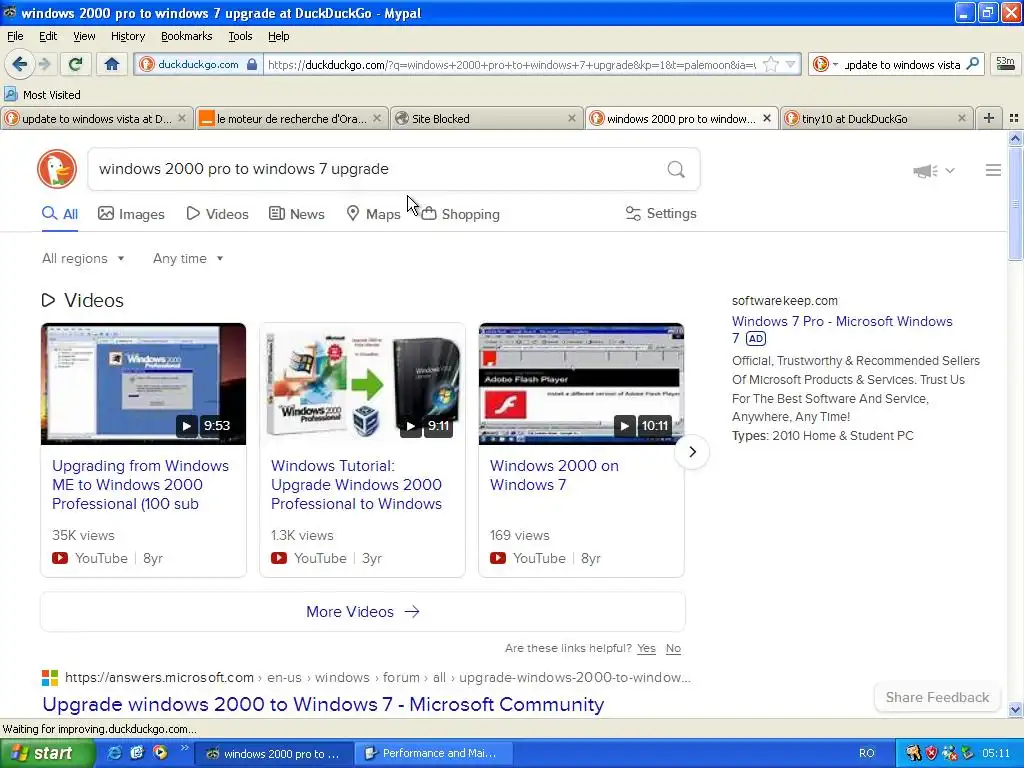Open the search Settings dropdown

coord(661,213)
